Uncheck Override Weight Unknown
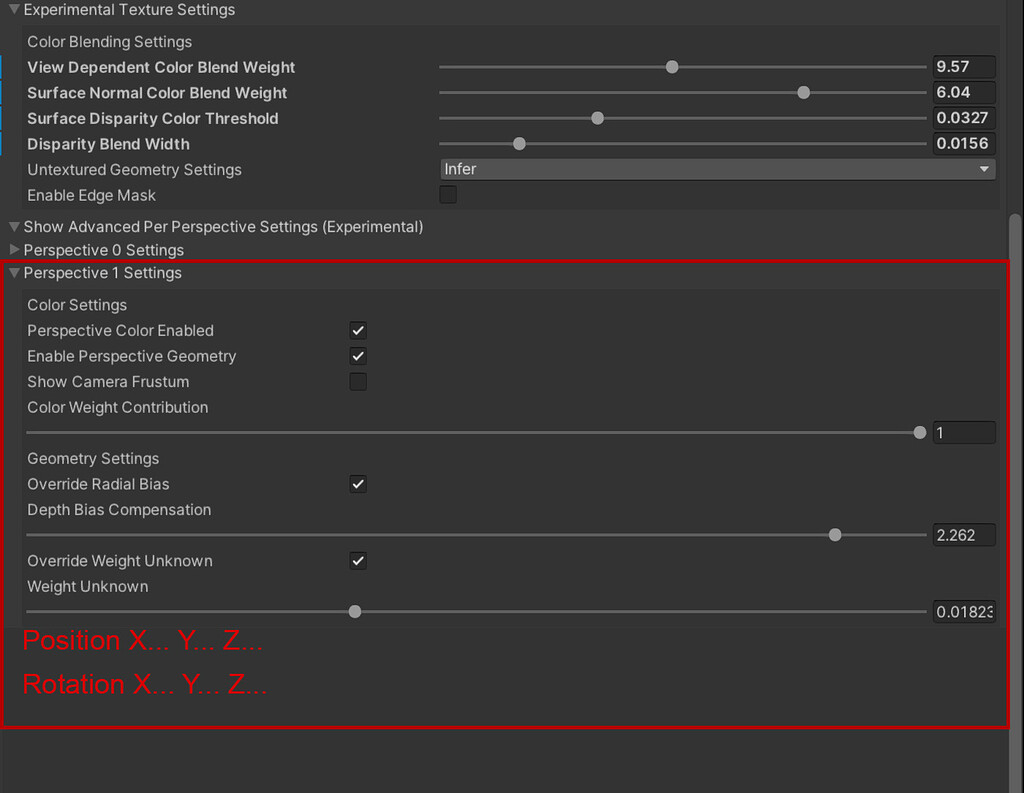This screenshot has height=793, width=1024. click(x=357, y=560)
